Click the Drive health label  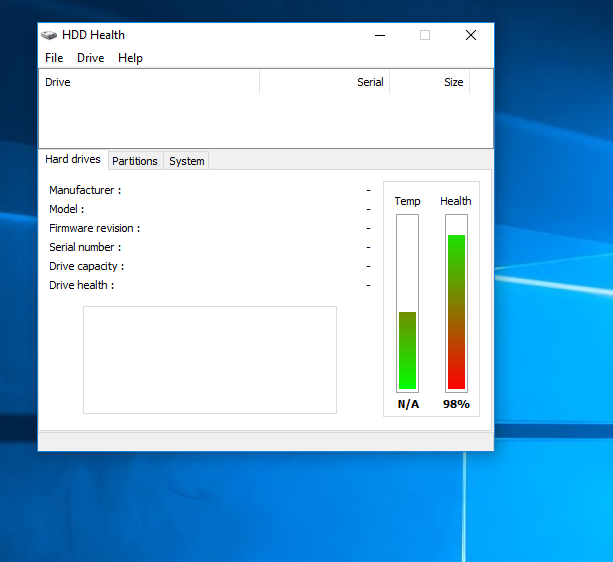pyautogui.click(x=82, y=285)
